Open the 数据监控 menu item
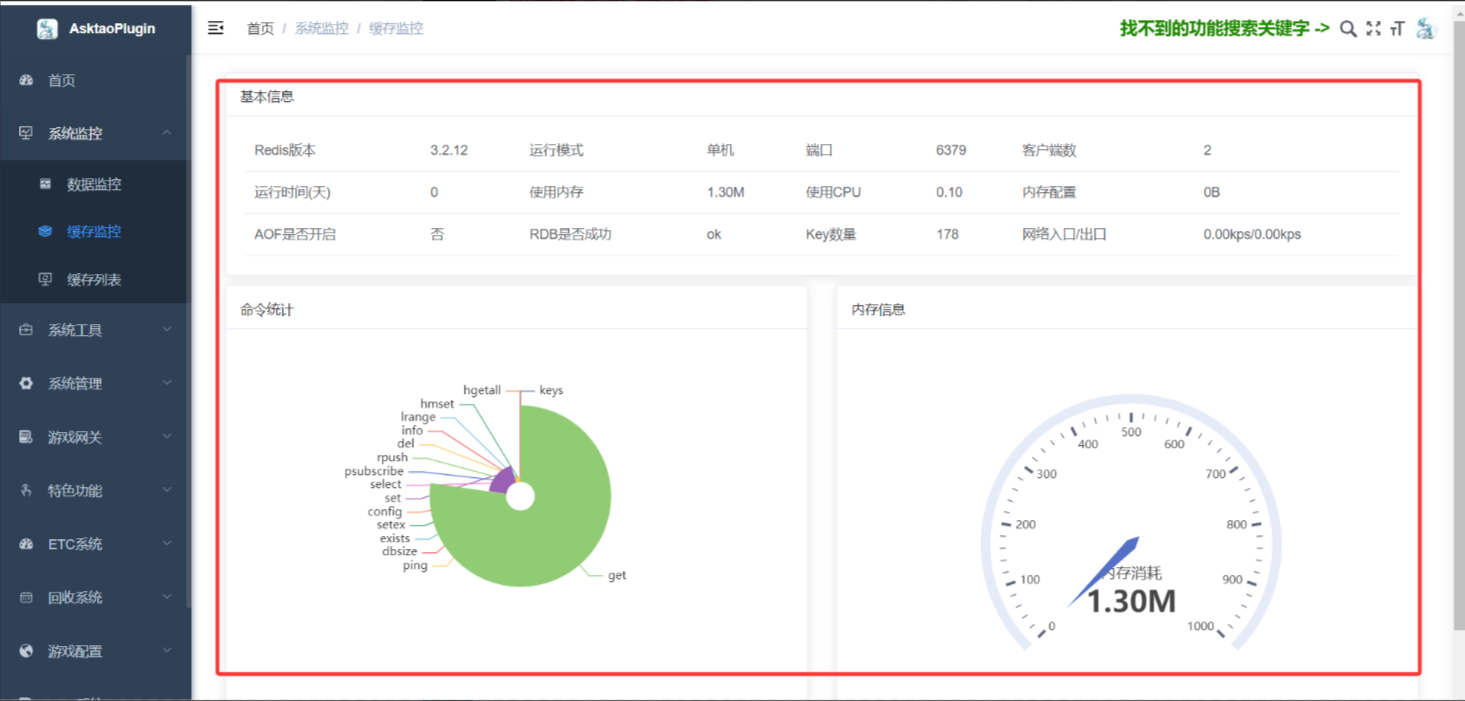The image size is (1465, 701). tap(94, 184)
